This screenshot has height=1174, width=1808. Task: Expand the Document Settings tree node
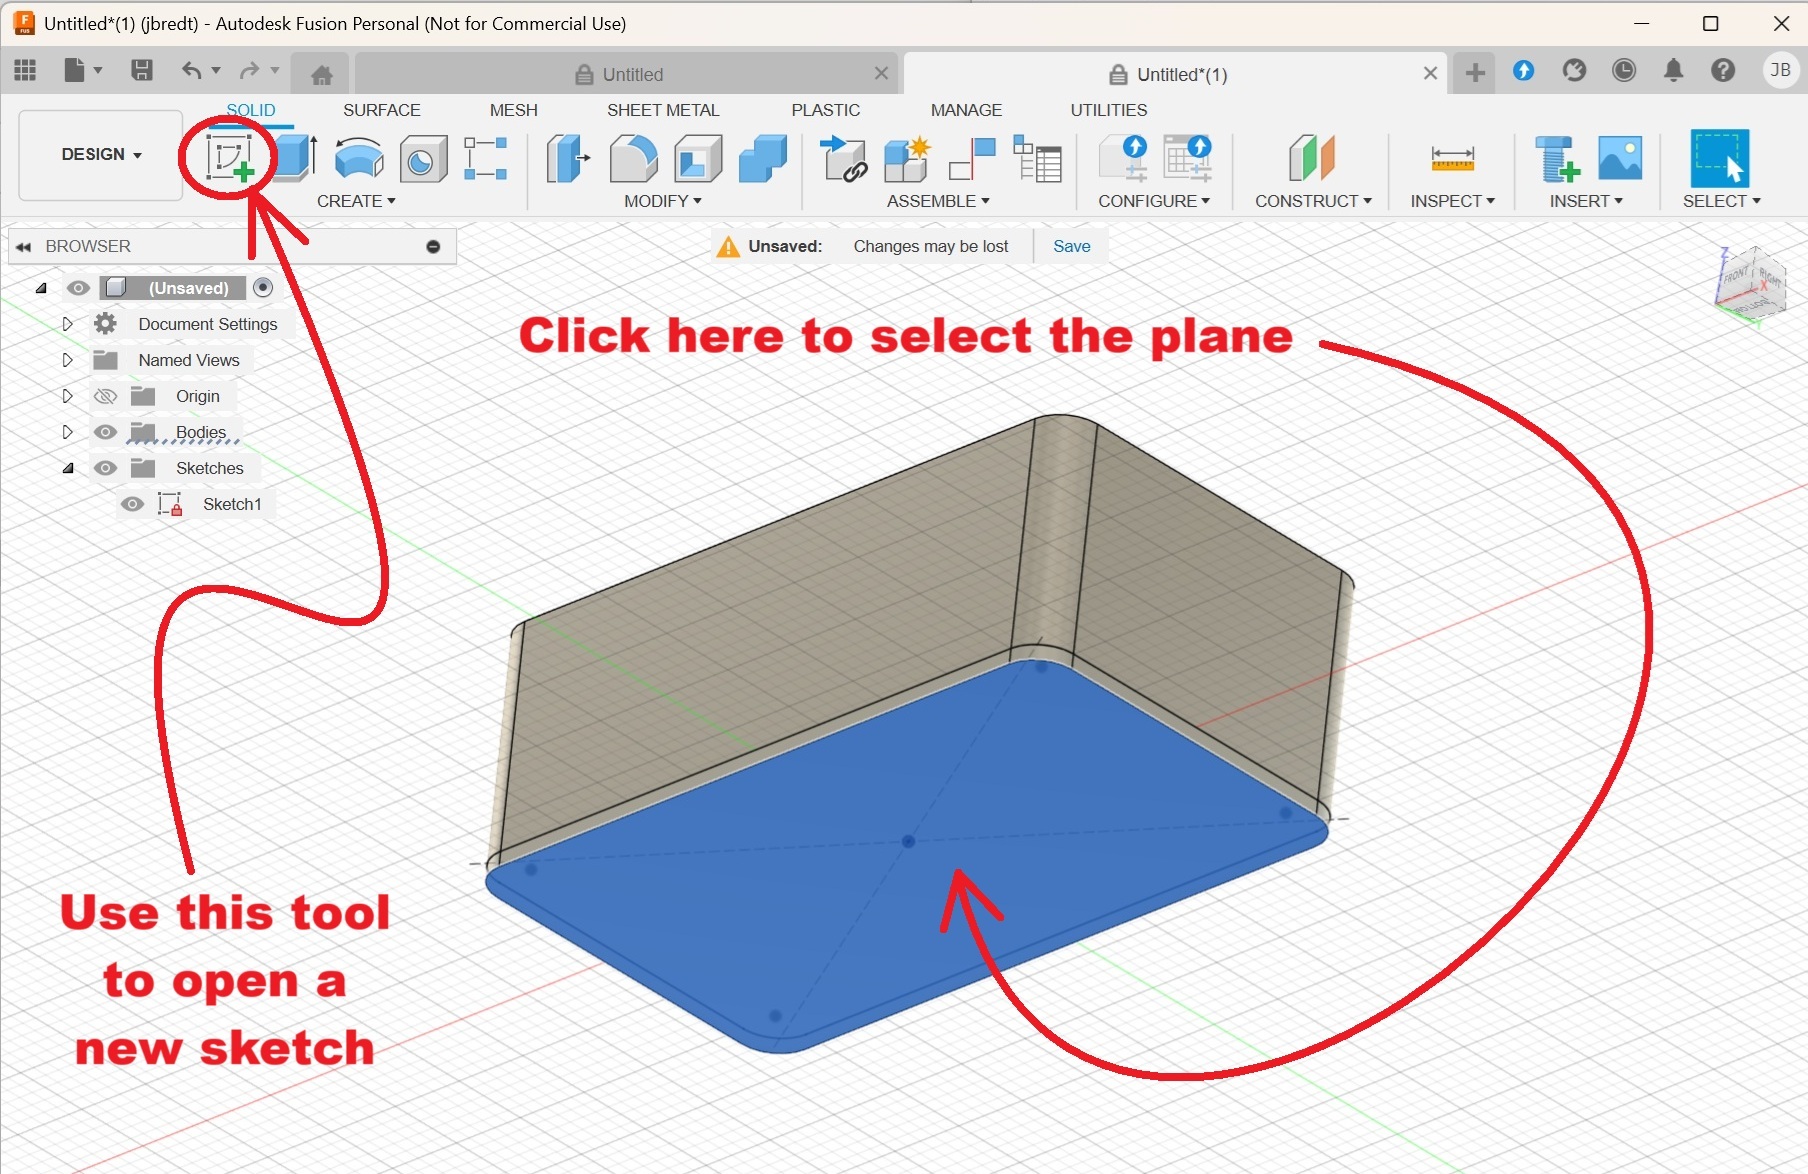pyautogui.click(x=67, y=324)
